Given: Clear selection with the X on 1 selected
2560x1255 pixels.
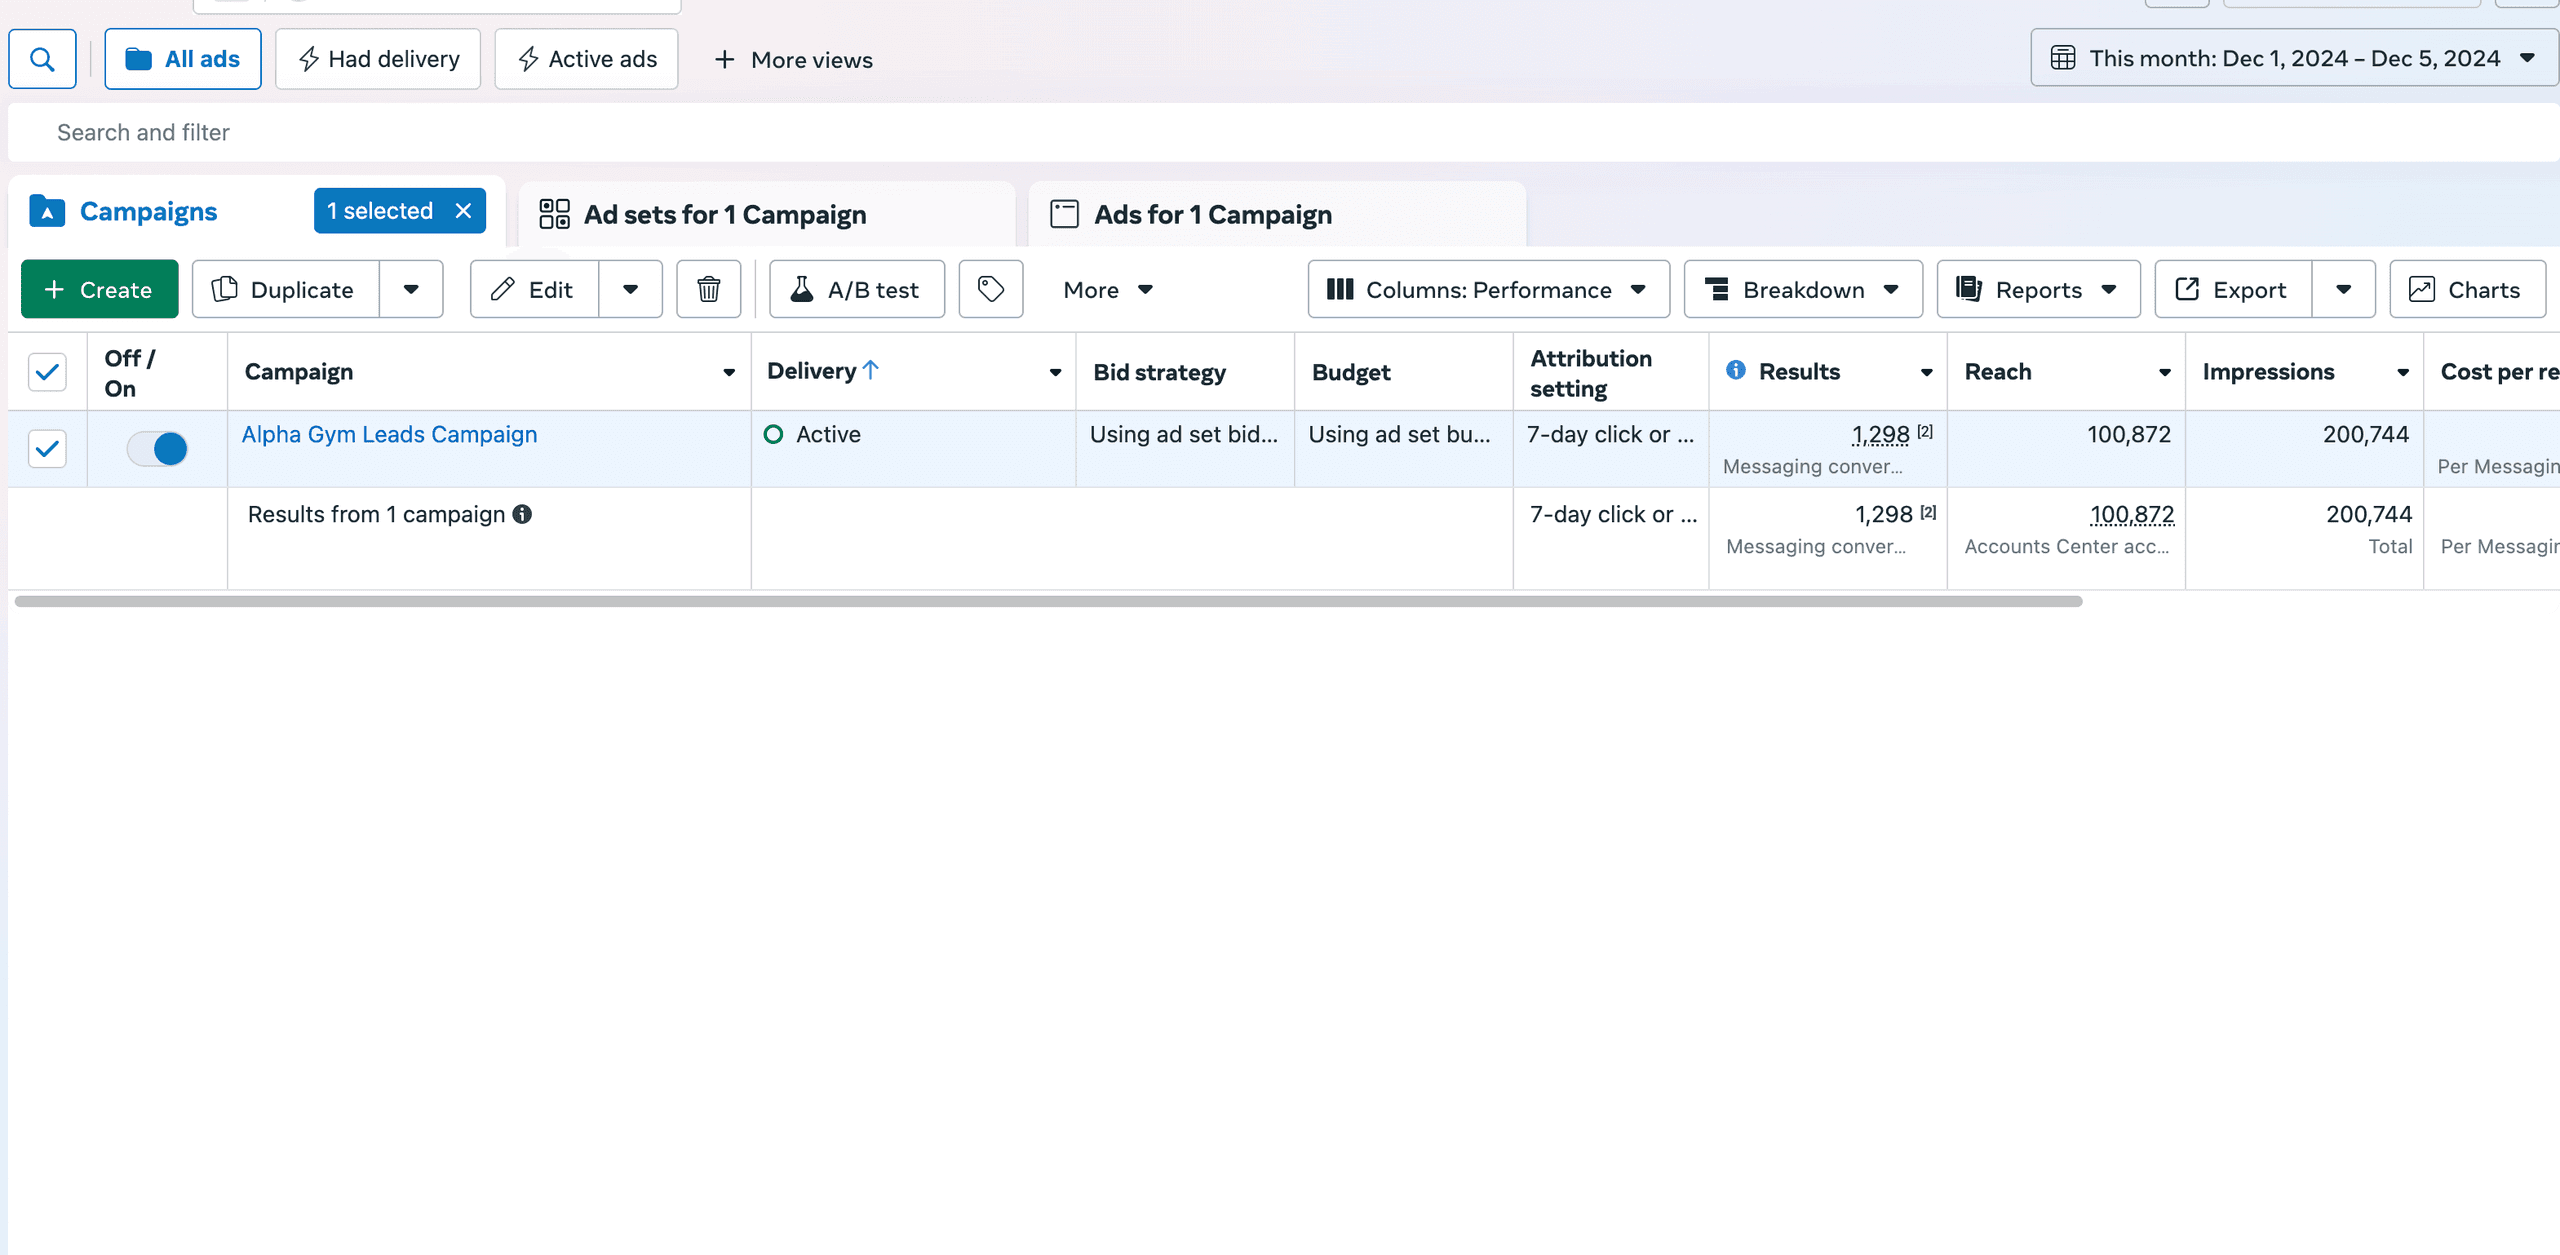Looking at the screenshot, I should tap(463, 211).
